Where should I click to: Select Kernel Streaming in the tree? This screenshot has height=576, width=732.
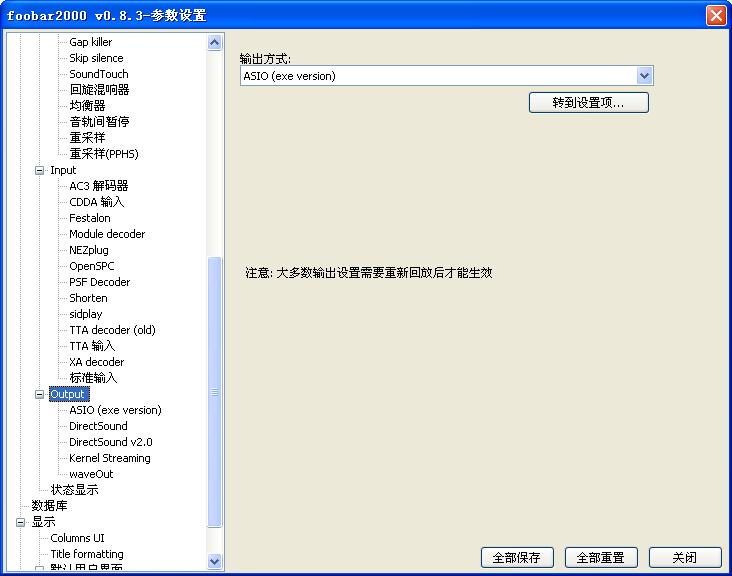pyautogui.click(x=110, y=458)
